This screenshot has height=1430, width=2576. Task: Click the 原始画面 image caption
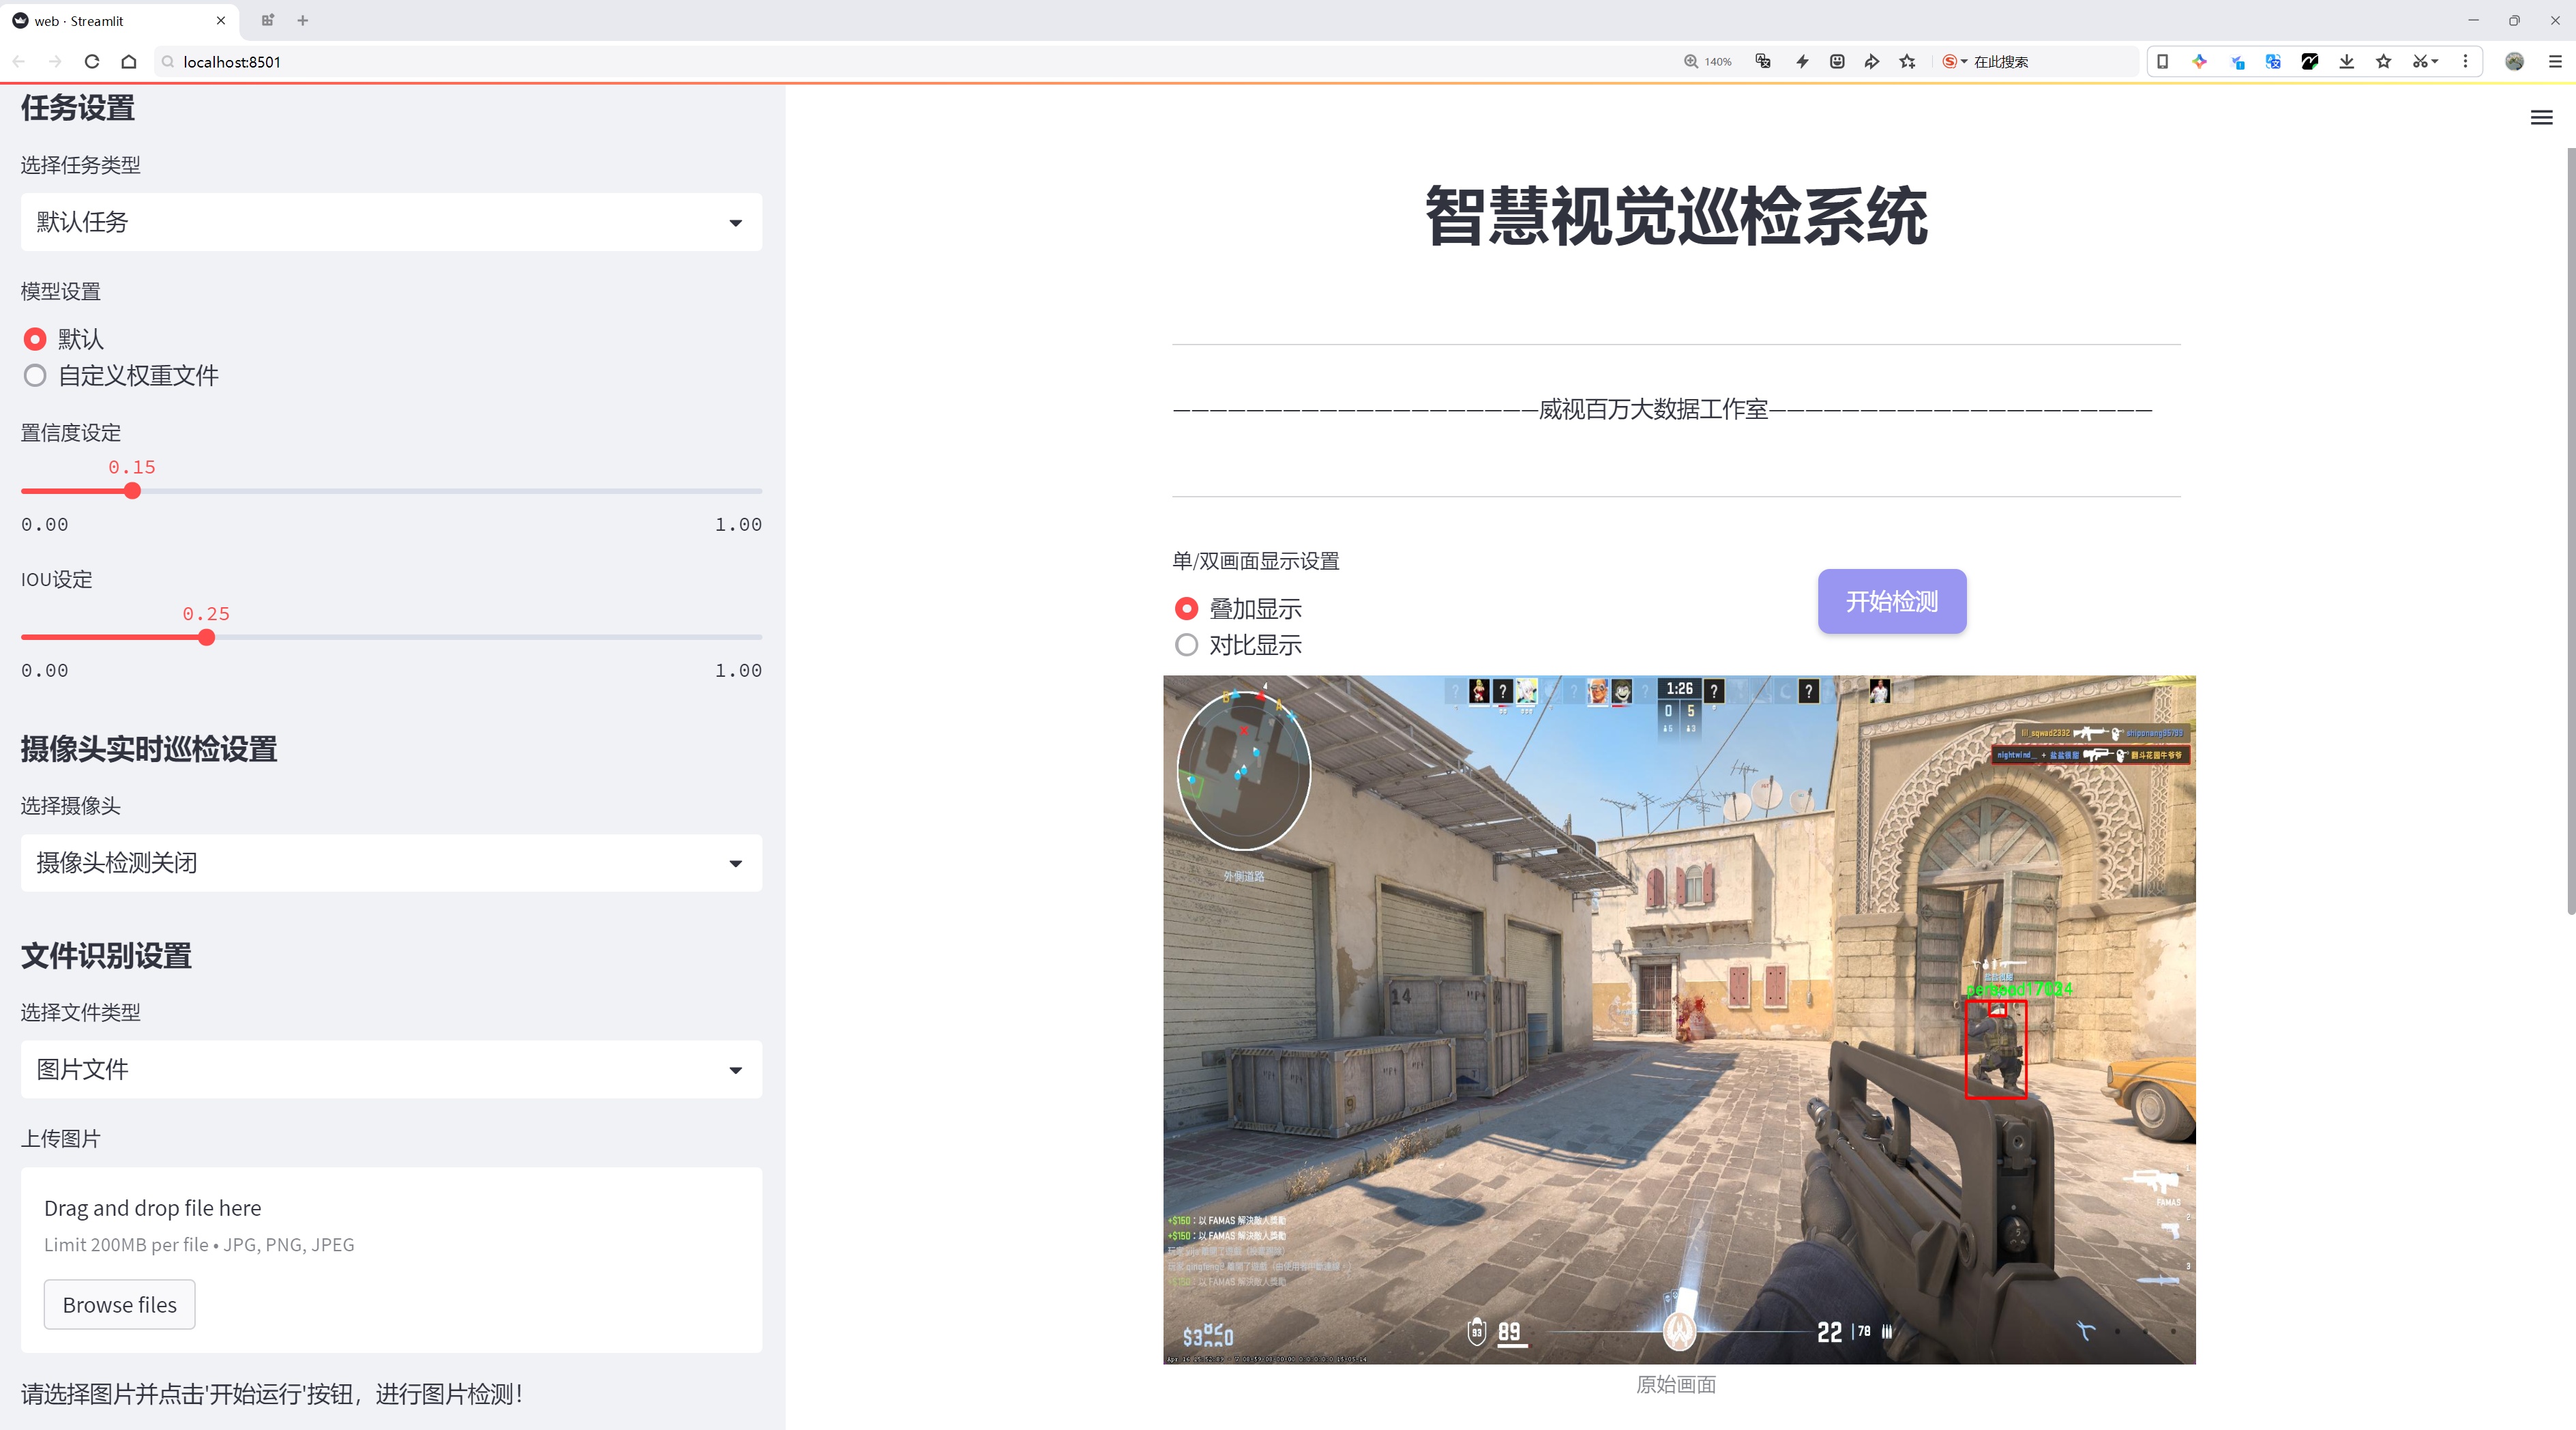1676,1384
